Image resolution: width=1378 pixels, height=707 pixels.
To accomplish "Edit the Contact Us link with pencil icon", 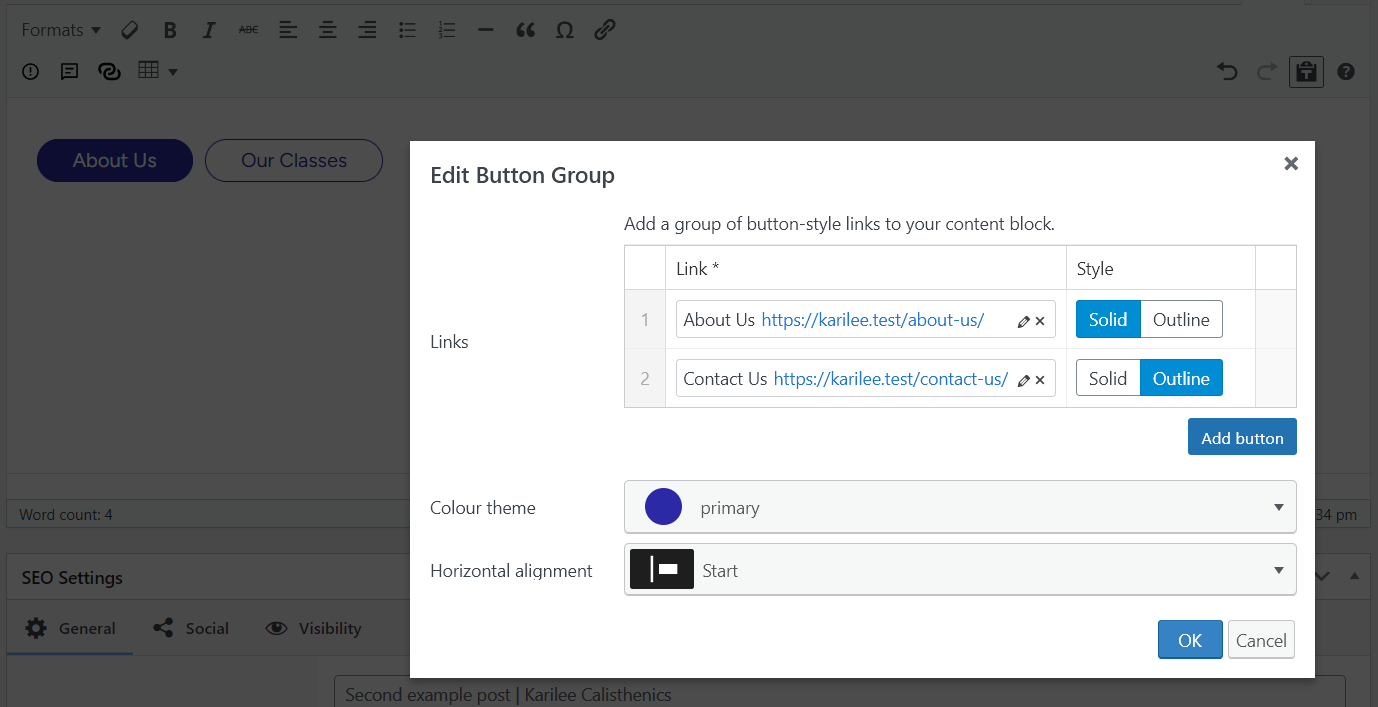I will tap(1023, 380).
